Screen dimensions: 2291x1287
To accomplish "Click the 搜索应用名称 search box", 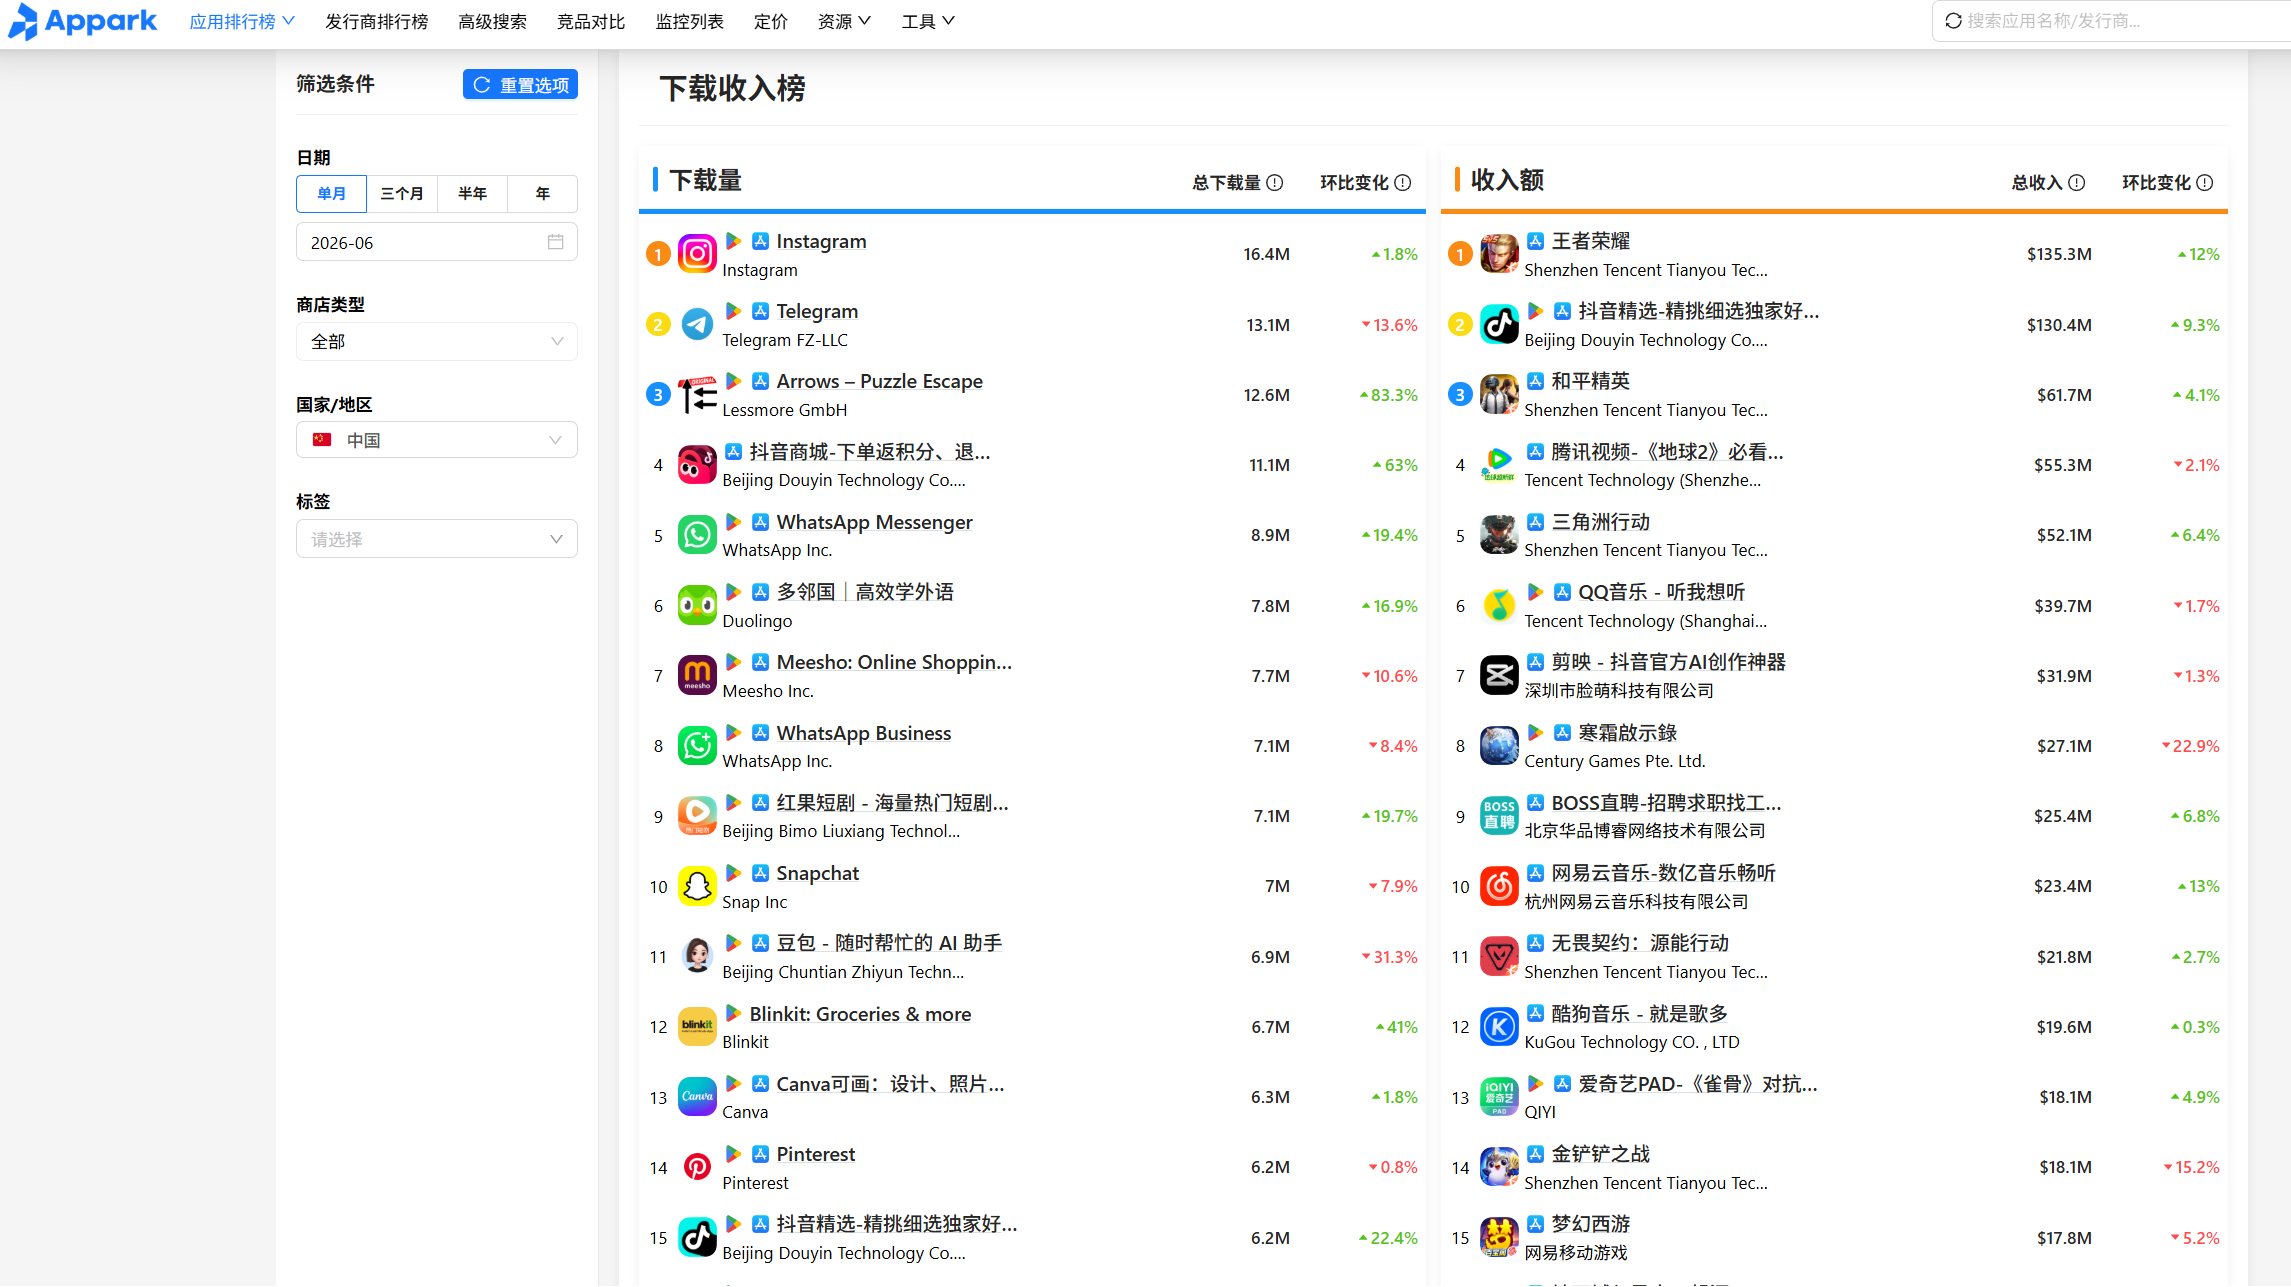I will (x=2111, y=21).
